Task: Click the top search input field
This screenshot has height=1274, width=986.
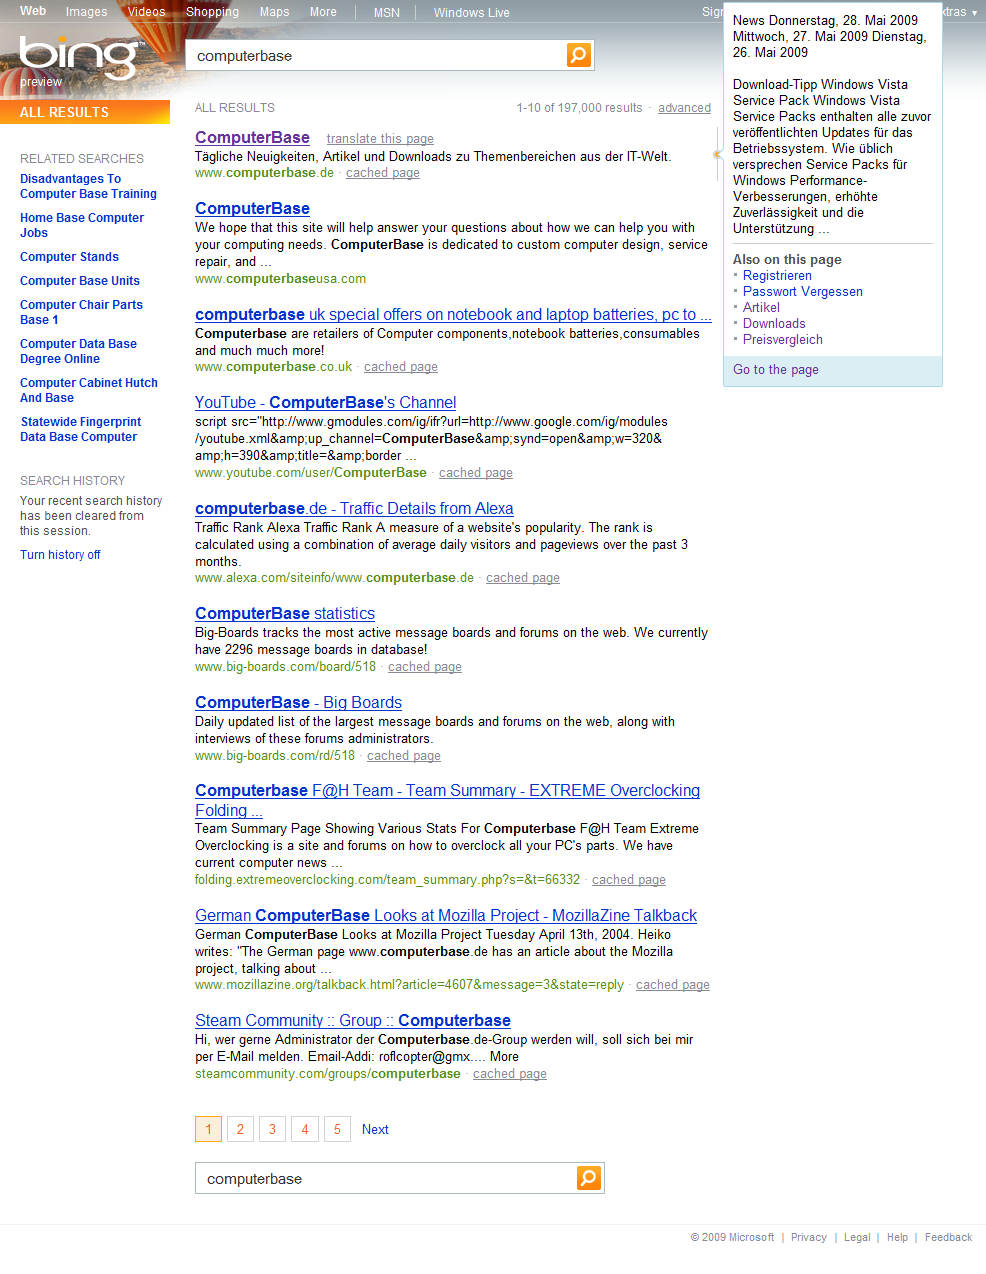Action: click(376, 55)
